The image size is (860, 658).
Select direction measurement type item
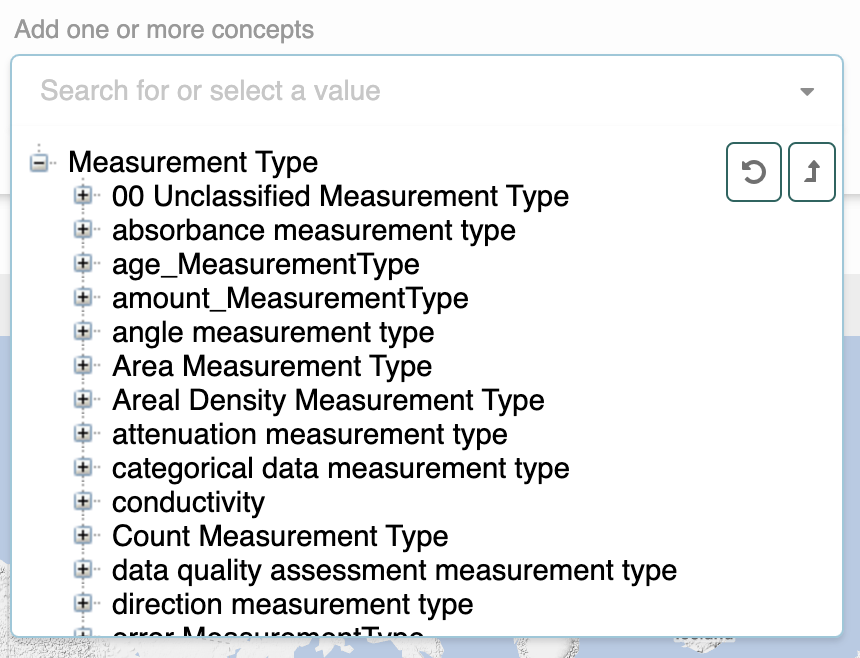(292, 605)
